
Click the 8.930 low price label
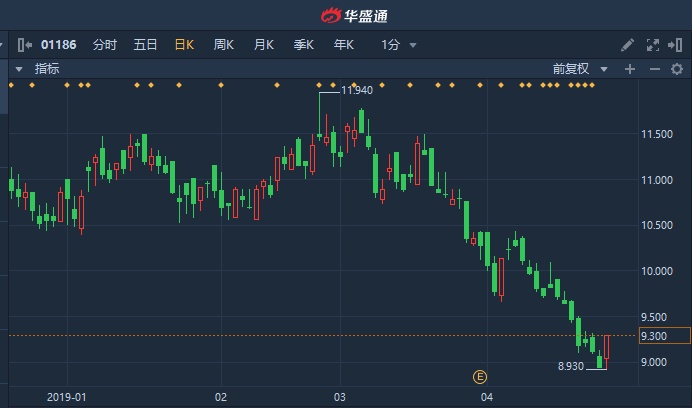(x=571, y=366)
